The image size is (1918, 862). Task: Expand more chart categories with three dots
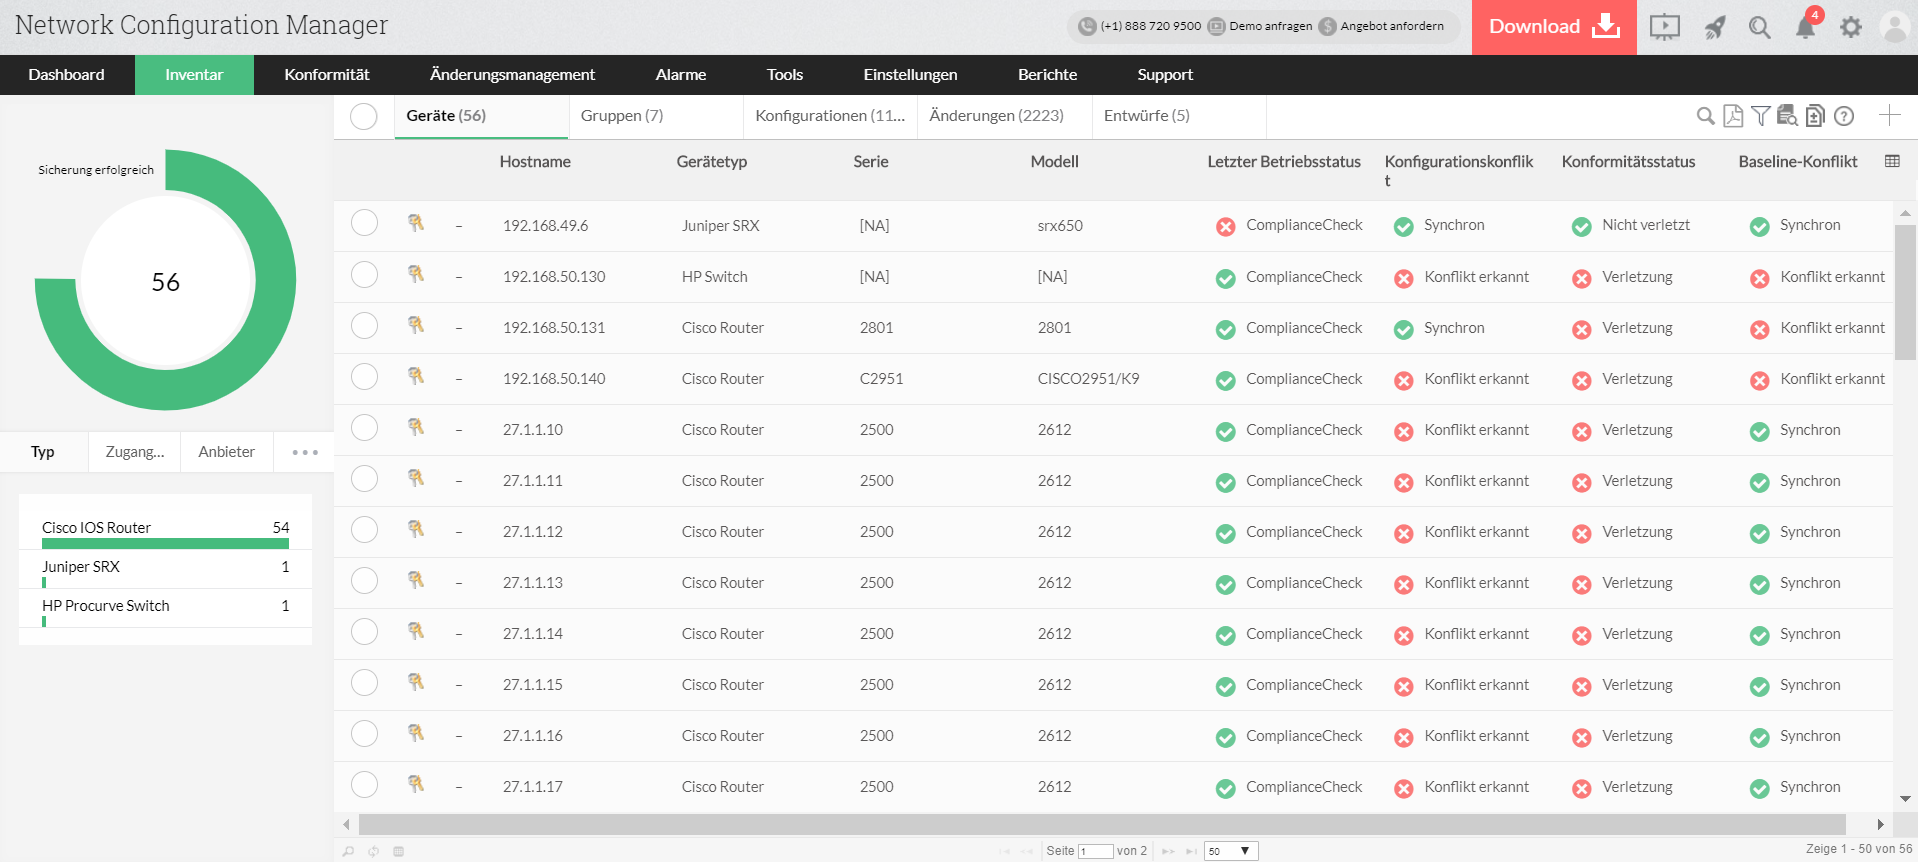click(305, 452)
